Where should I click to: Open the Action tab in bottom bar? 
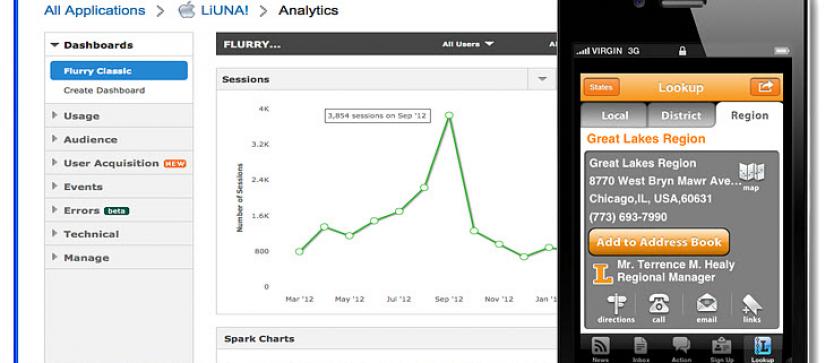[x=681, y=349]
